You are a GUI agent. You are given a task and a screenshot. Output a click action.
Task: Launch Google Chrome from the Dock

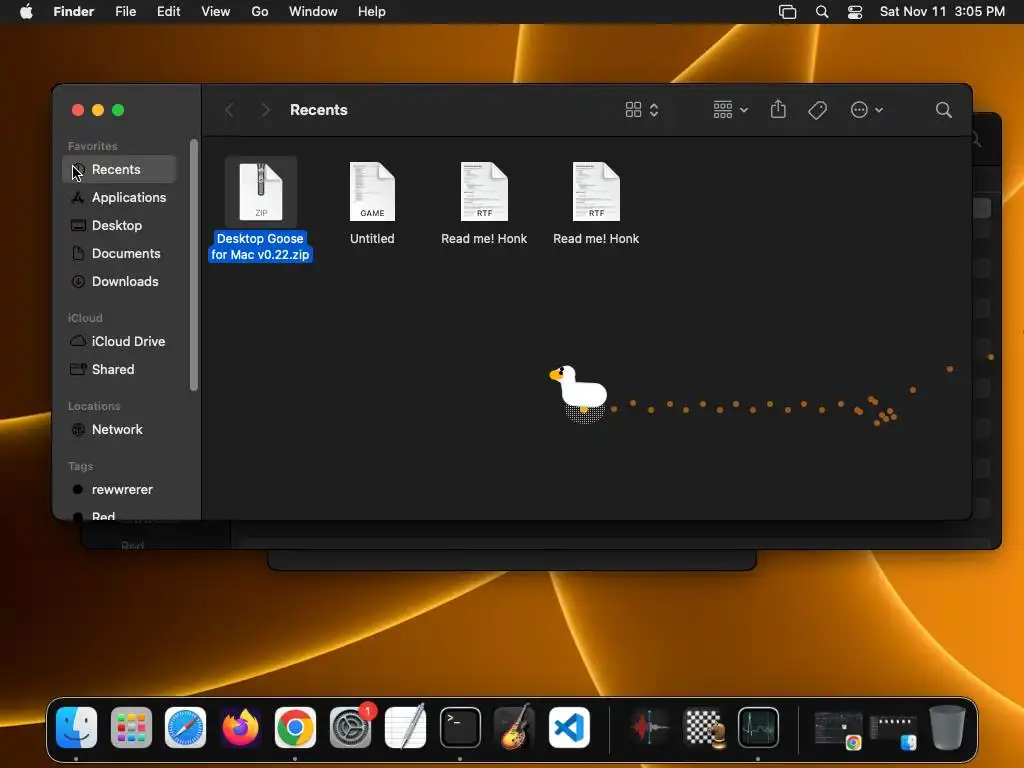tap(295, 727)
